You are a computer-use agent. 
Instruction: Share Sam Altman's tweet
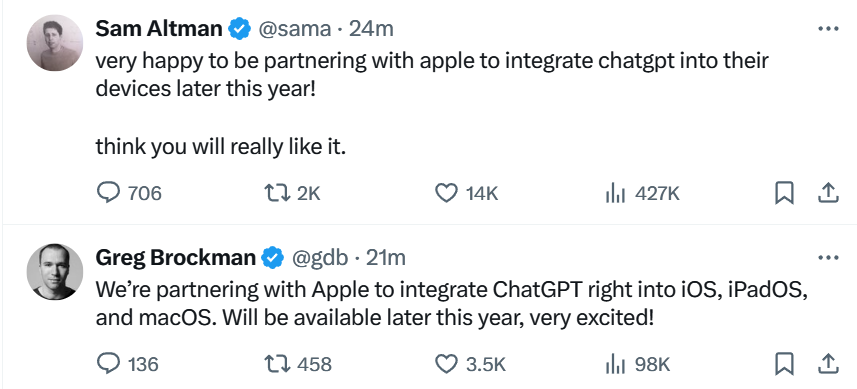tap(827, 193)
